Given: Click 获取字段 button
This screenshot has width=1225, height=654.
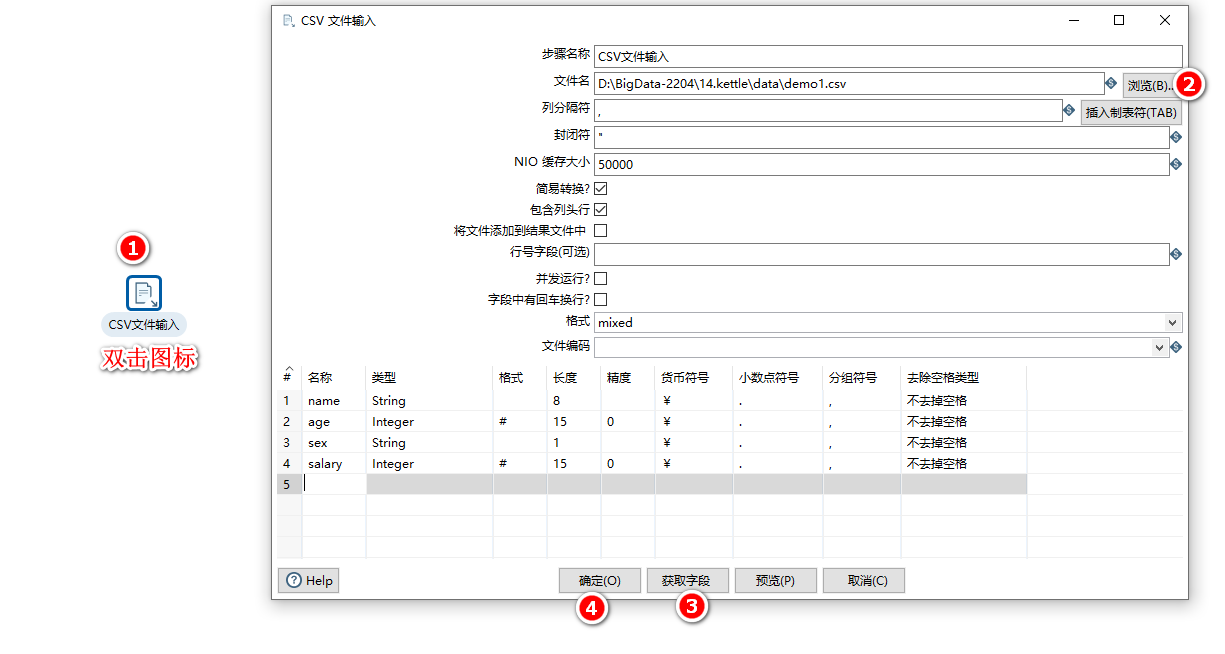Looking at the screenshot, I should (686, 580).
